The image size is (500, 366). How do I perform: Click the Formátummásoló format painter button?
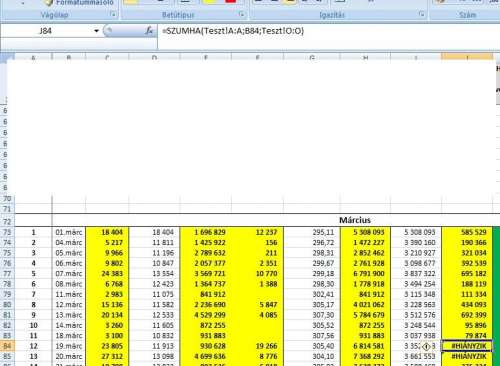click(79, 3)
